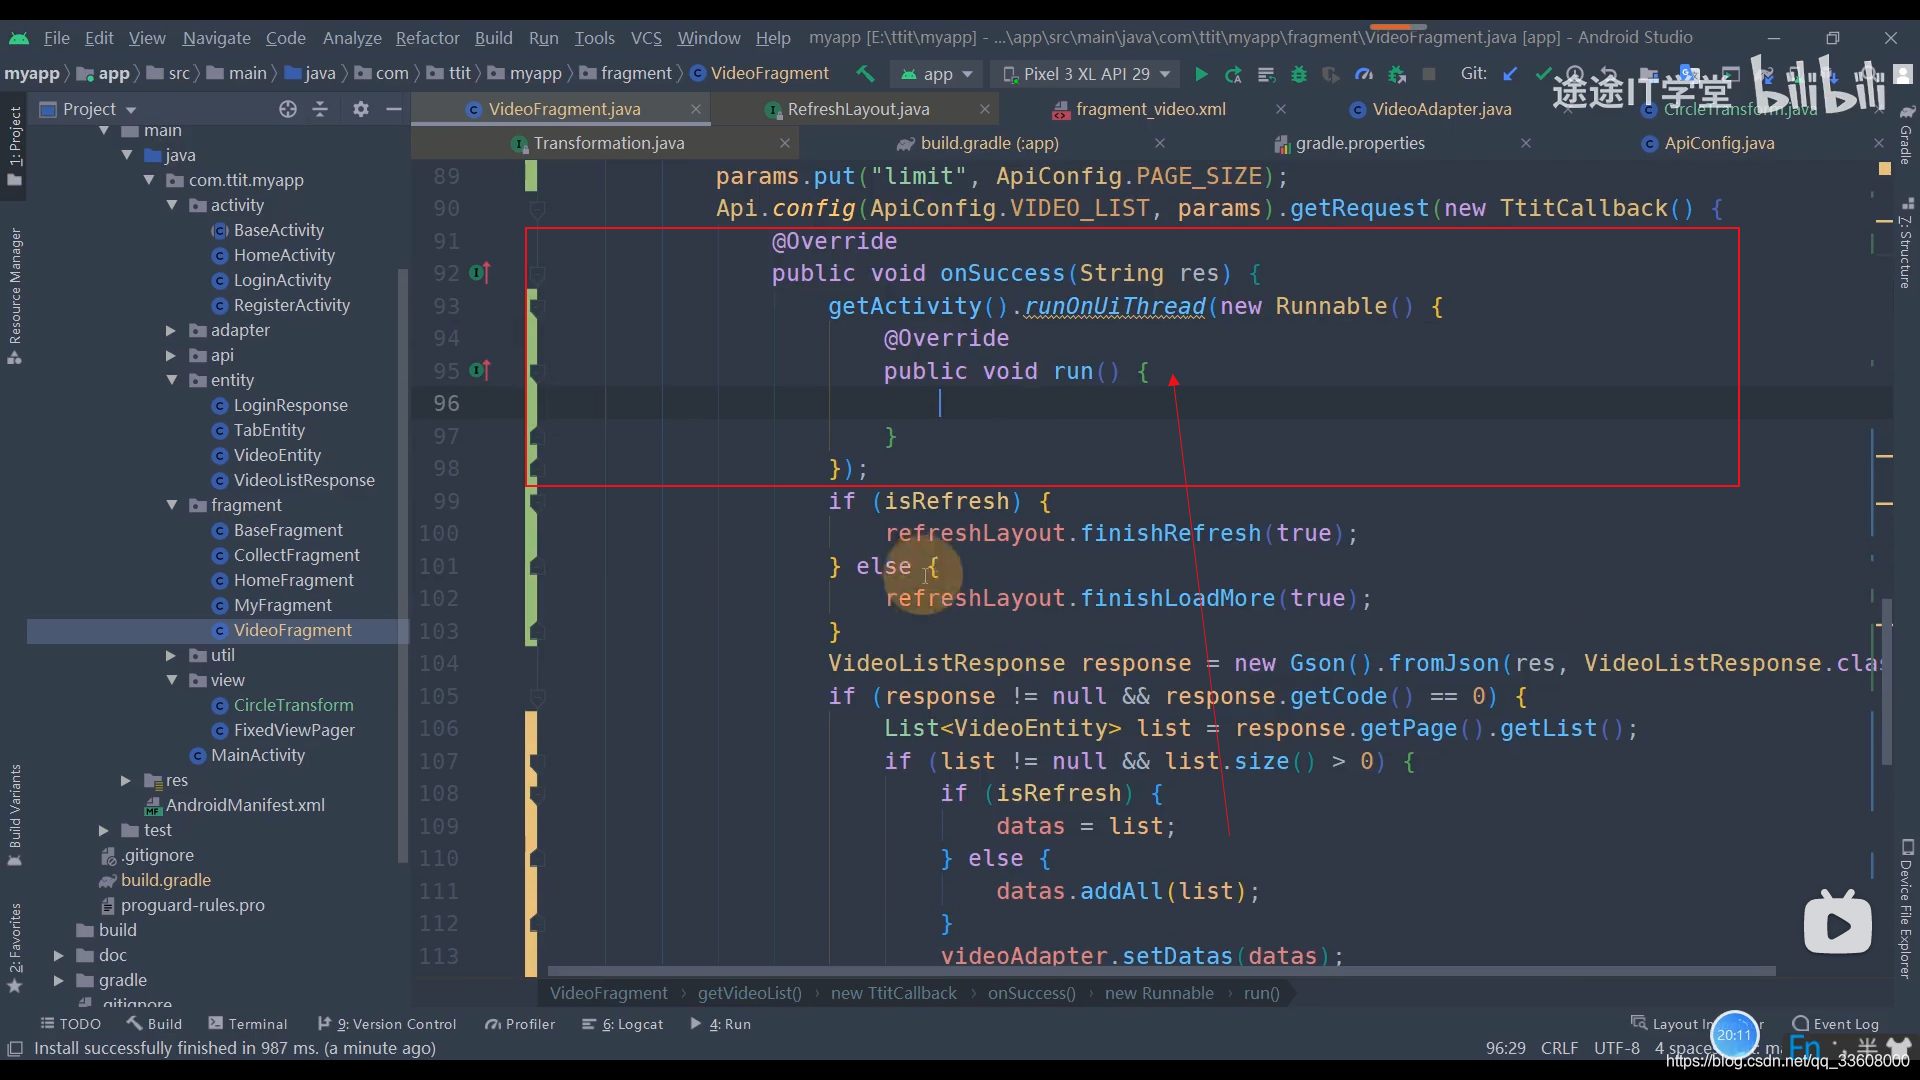1920x1080 pixels.
Task: Expand the api package folder
Action: (x=170, y=355)
